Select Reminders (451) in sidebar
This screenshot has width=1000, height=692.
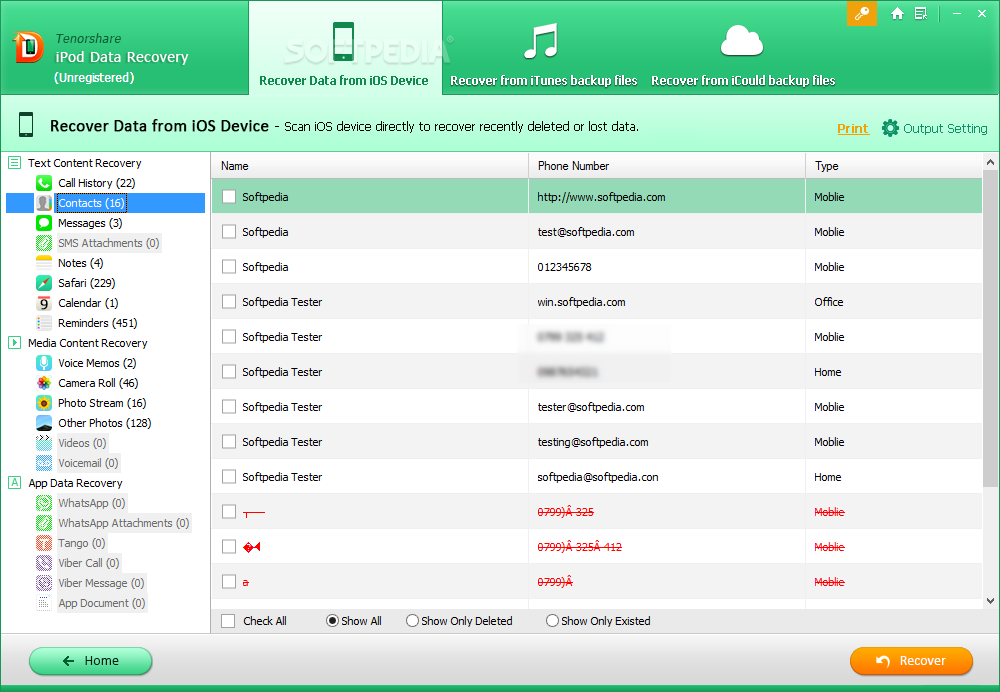(x=98, y=323)
